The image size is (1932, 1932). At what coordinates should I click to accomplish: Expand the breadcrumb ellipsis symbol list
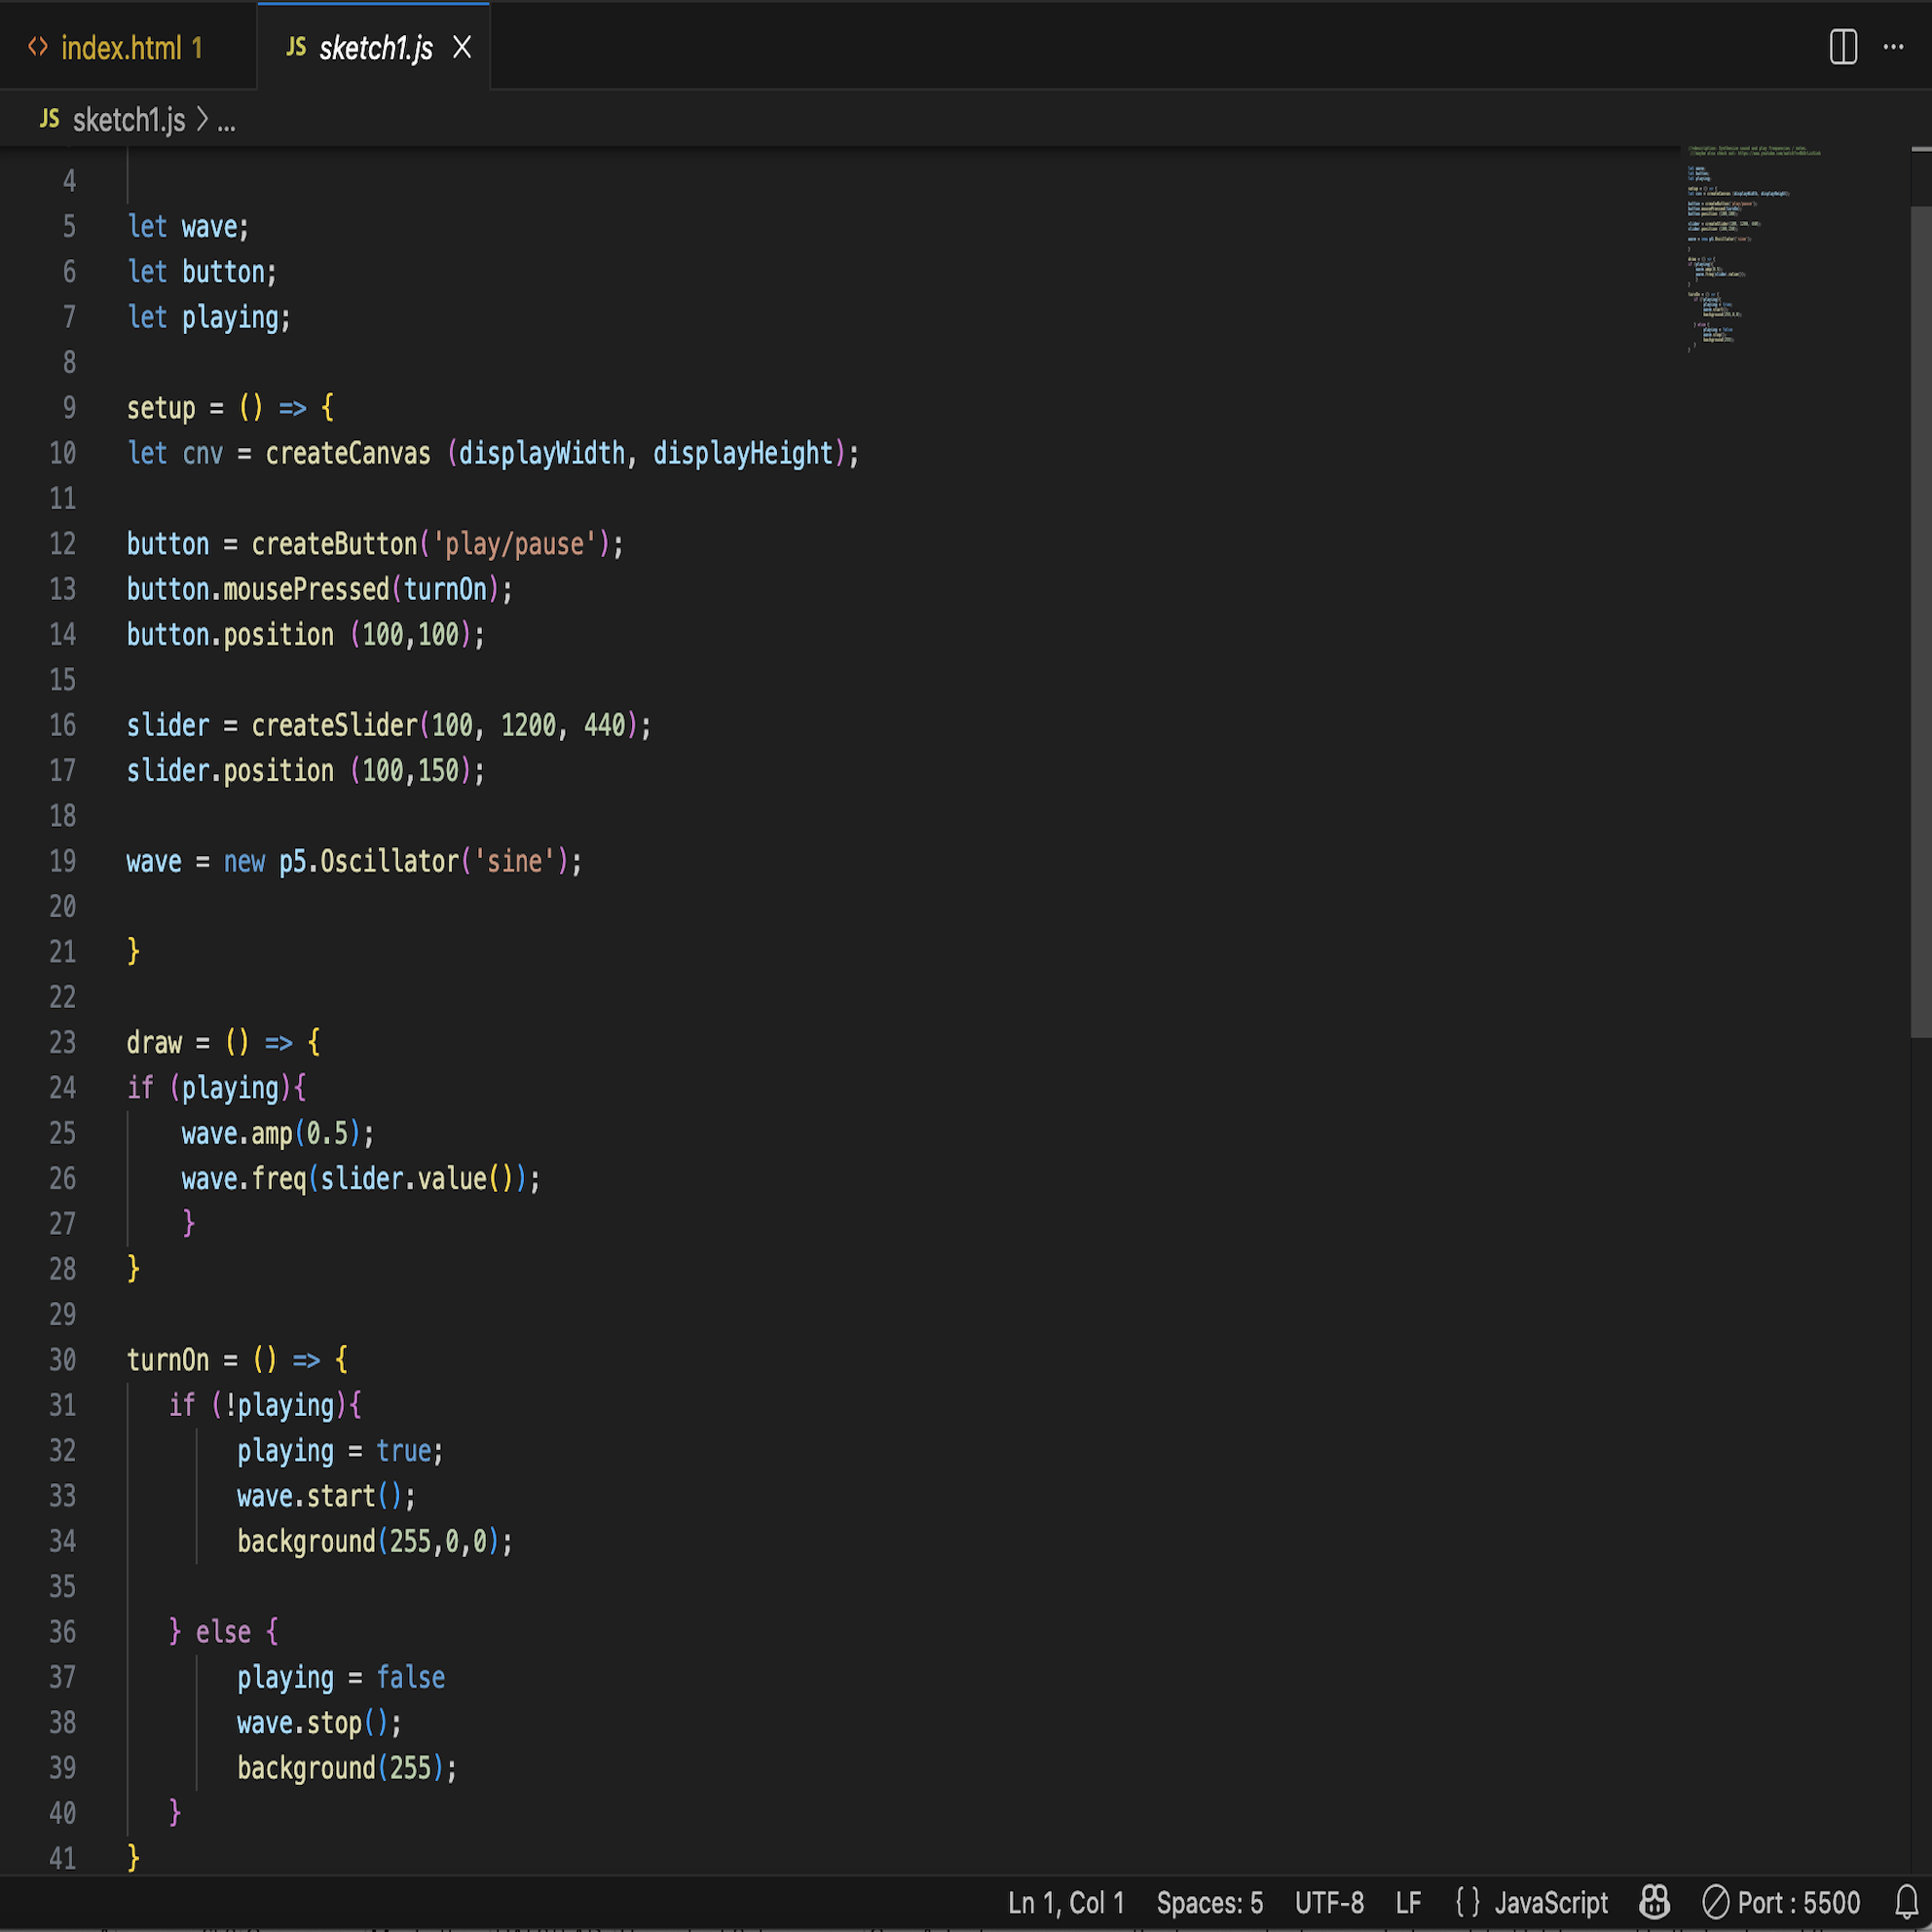(227, 123)
